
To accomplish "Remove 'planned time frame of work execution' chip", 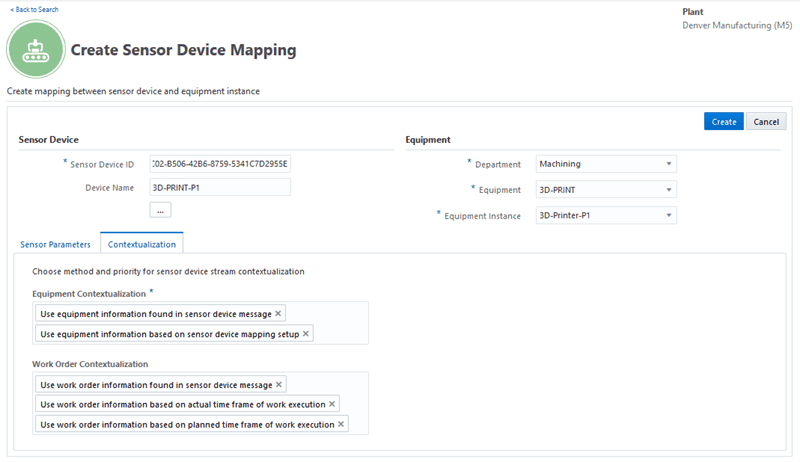I will coord(341,424).
